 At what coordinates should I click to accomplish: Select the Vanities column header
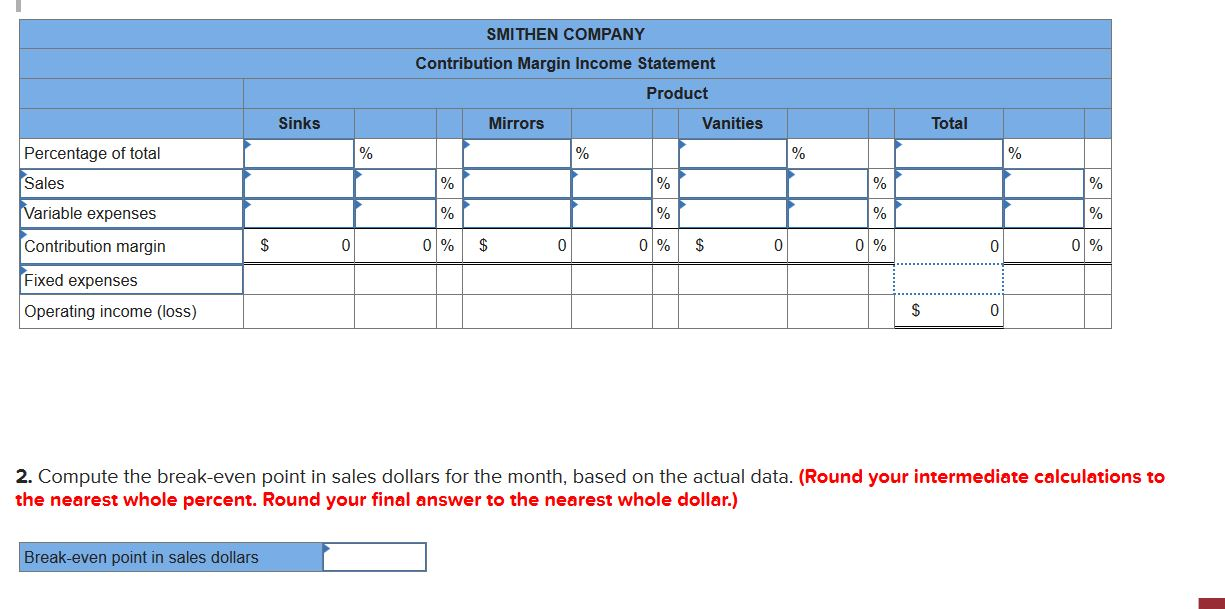click(733, 123)
